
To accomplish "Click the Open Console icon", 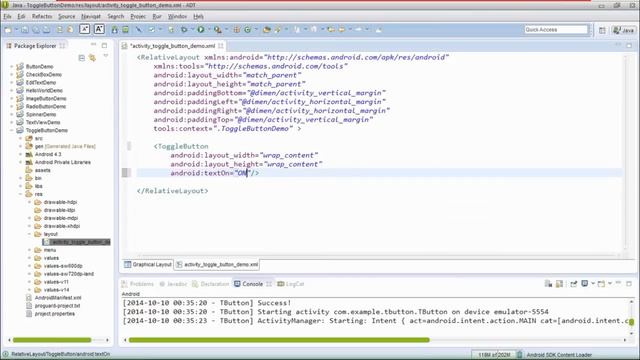I will tap(601, 284).
